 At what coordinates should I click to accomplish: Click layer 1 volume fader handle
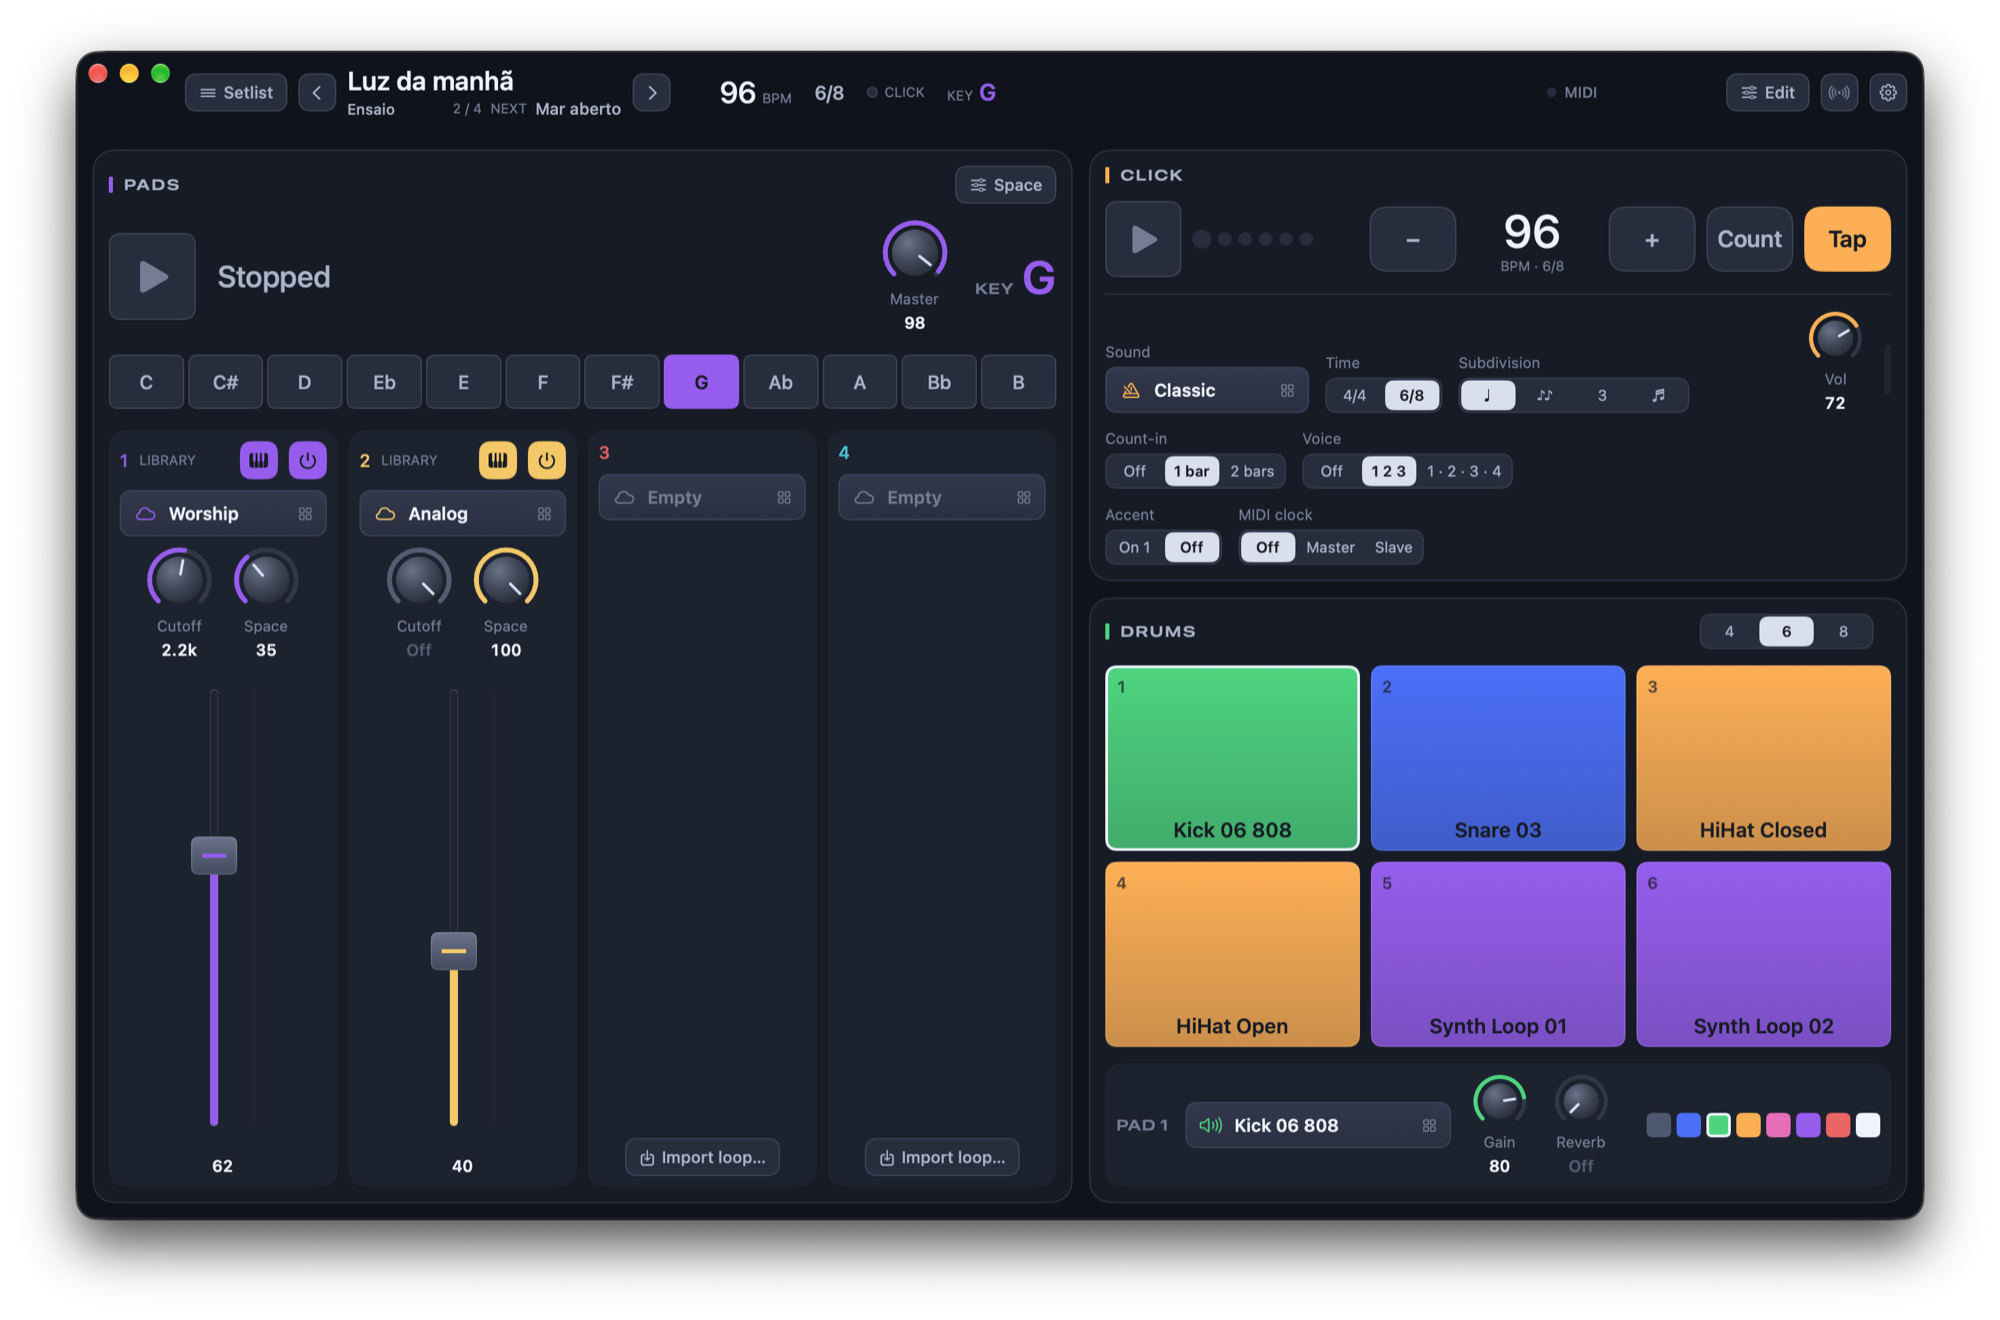pos(214,855)
